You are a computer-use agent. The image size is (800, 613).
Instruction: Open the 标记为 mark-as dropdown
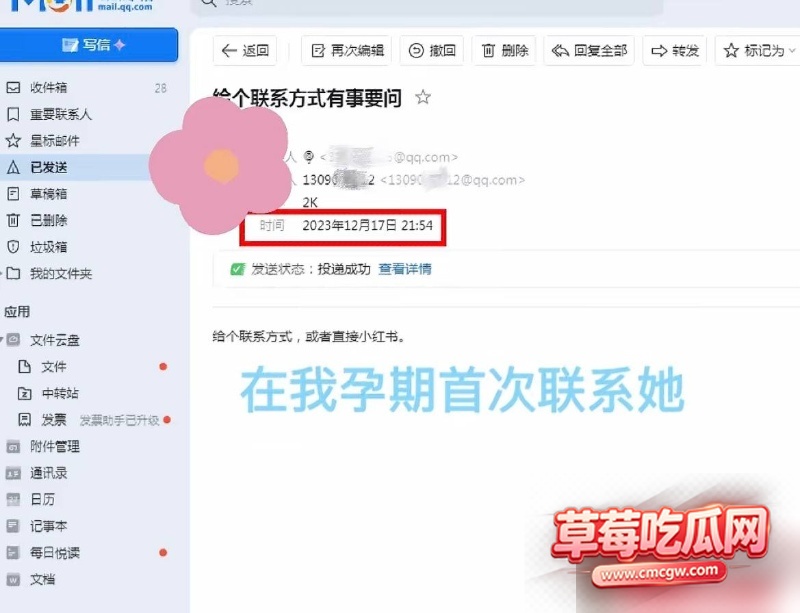(758, 51)
